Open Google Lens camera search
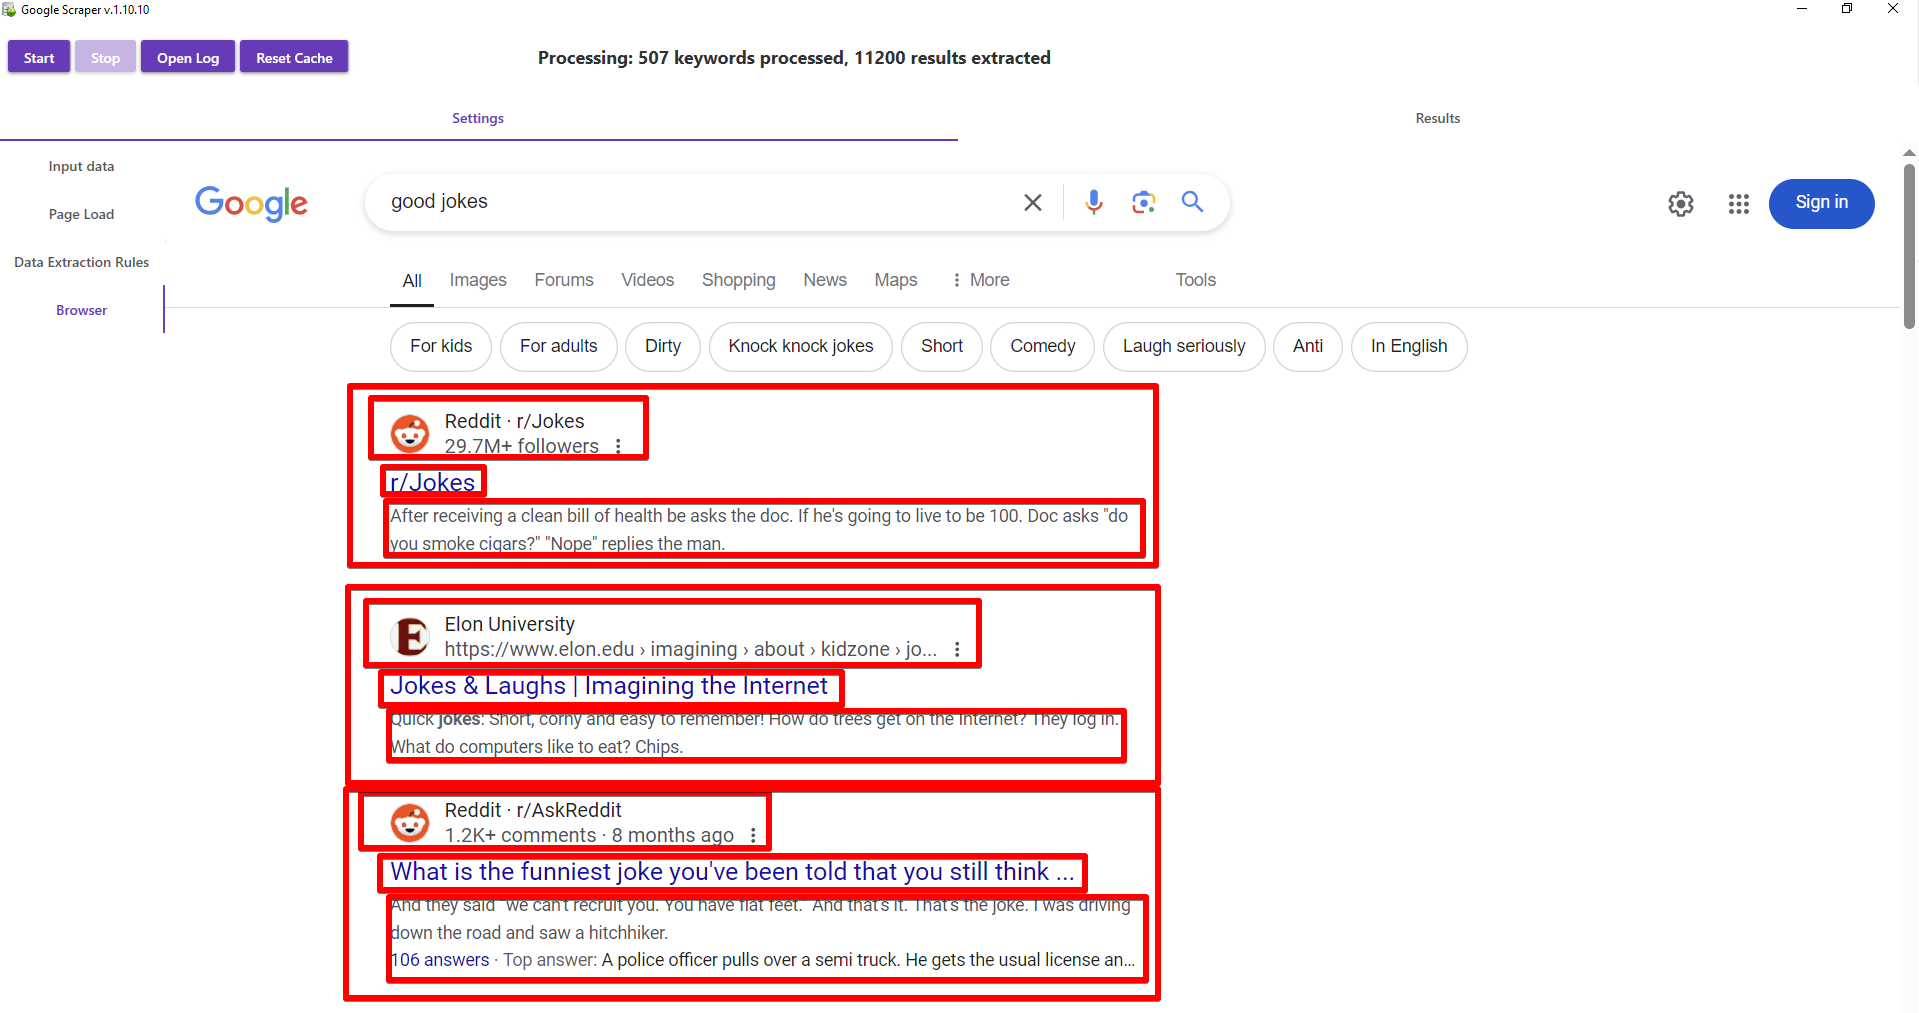 click(1143, 202)
